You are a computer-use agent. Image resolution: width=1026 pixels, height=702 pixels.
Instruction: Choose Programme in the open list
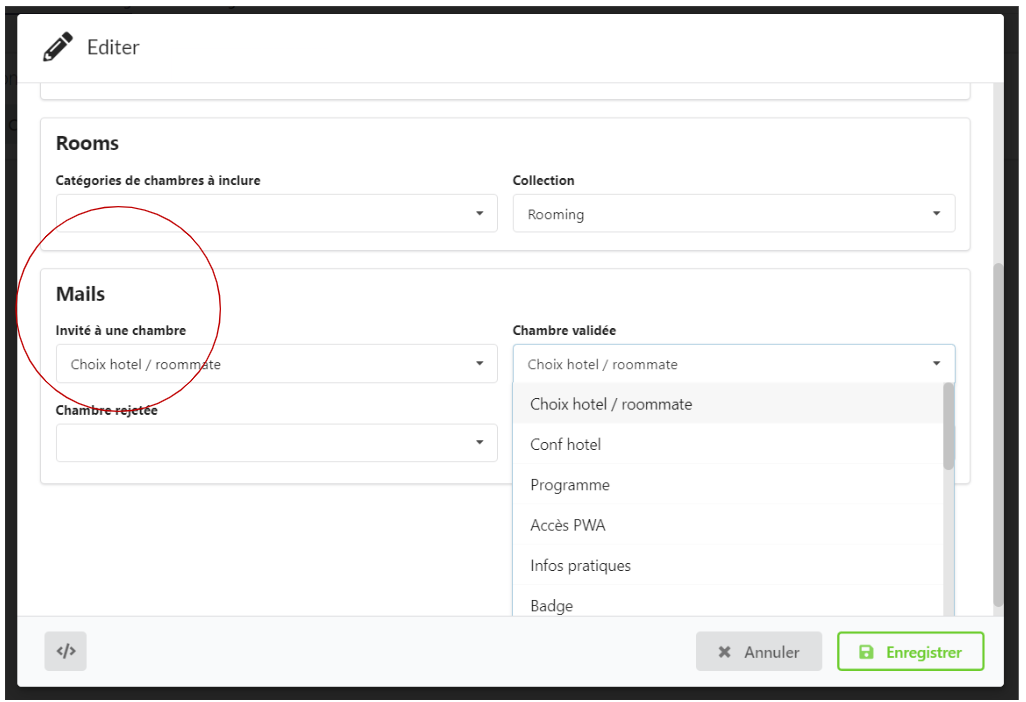click(x=570, y=485)
